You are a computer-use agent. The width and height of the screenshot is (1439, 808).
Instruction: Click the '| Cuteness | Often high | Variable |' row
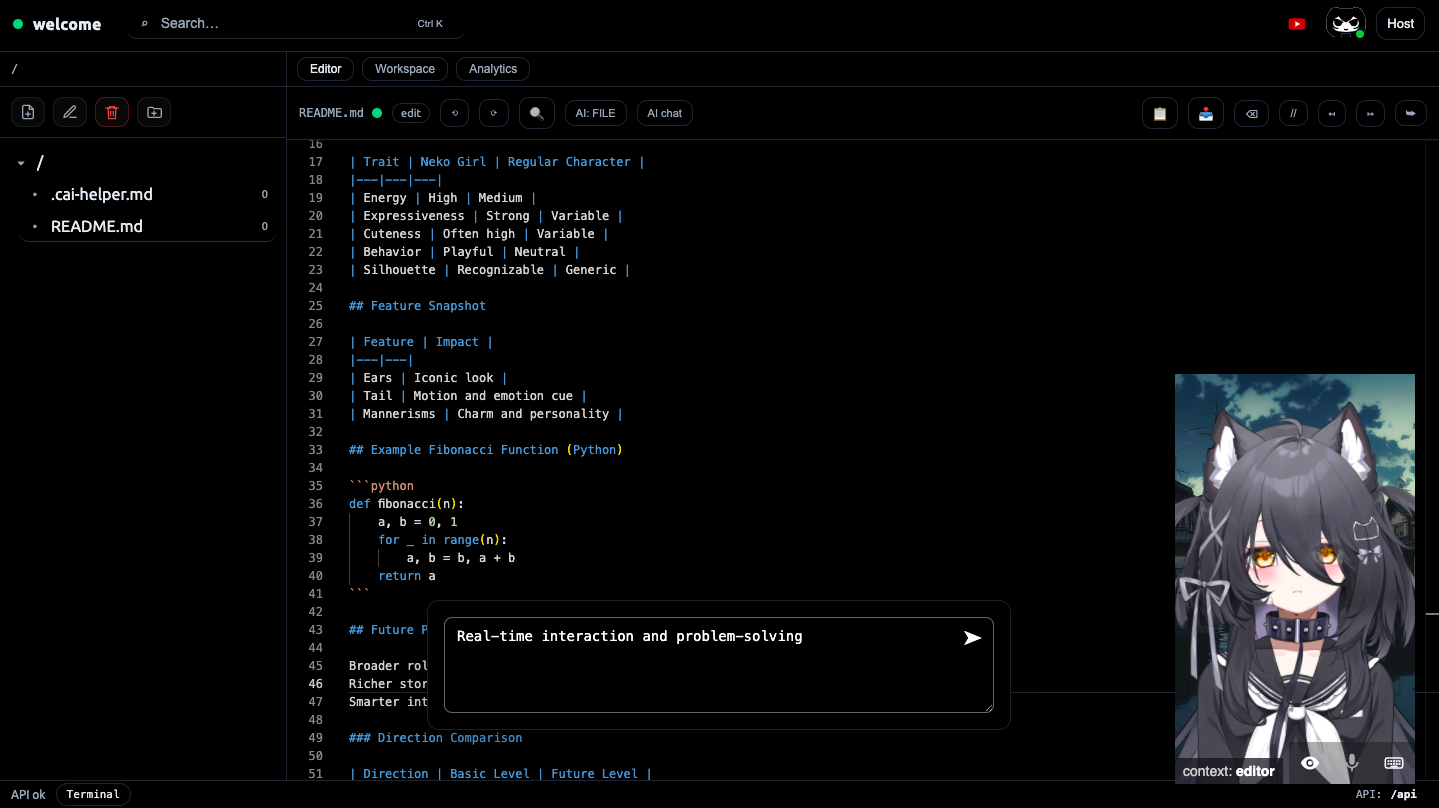pyautogui.click(x=479, y=234)
